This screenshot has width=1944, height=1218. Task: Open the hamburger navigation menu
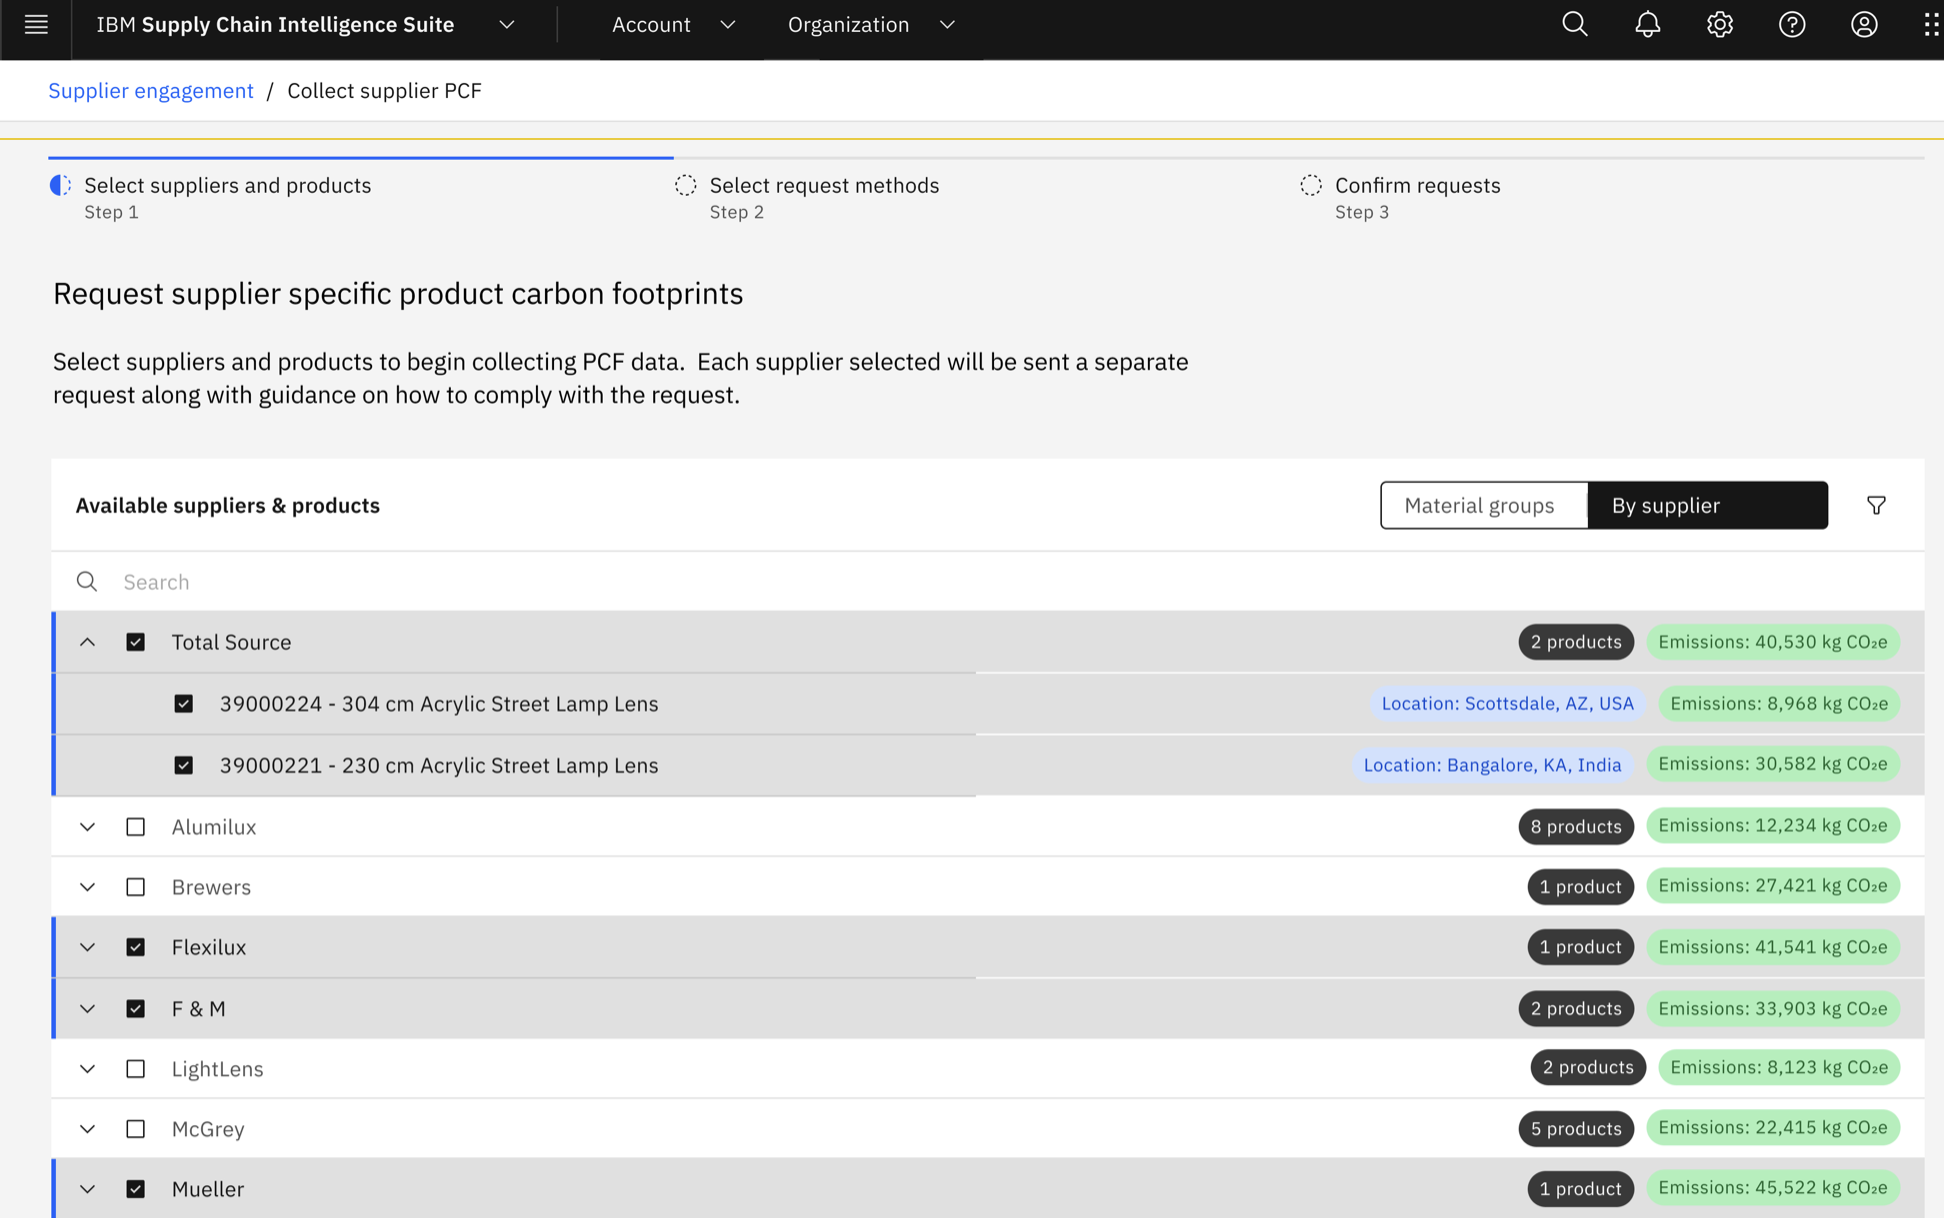point(36,25)
